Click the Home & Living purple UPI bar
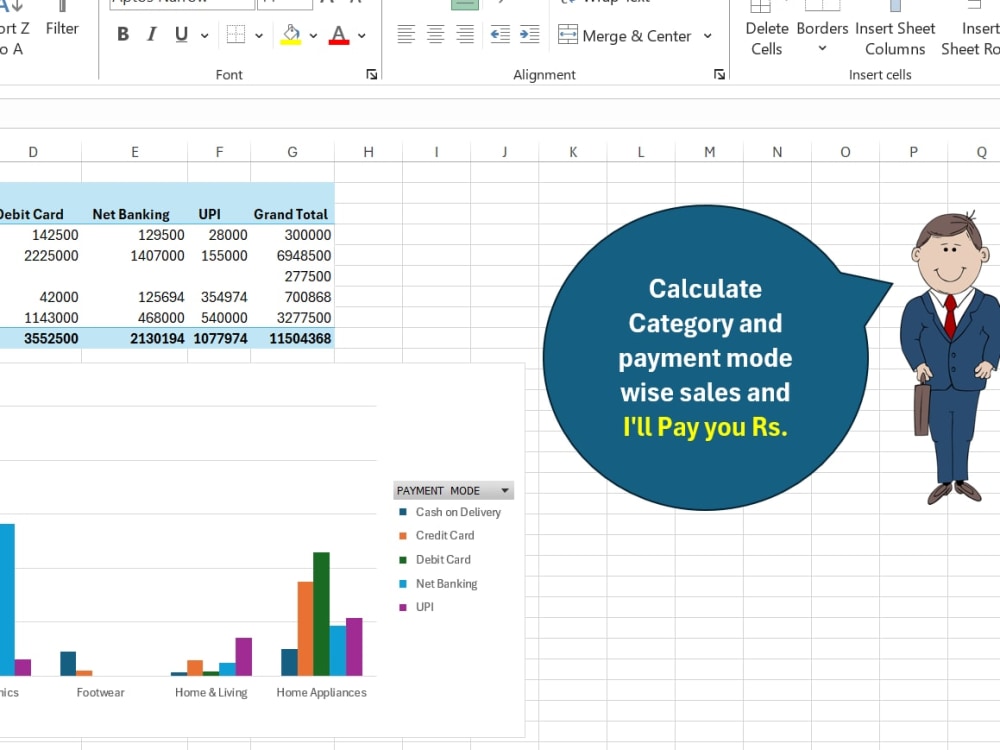1000x750 pixels. pyautogui.click(x=244, y=656)
